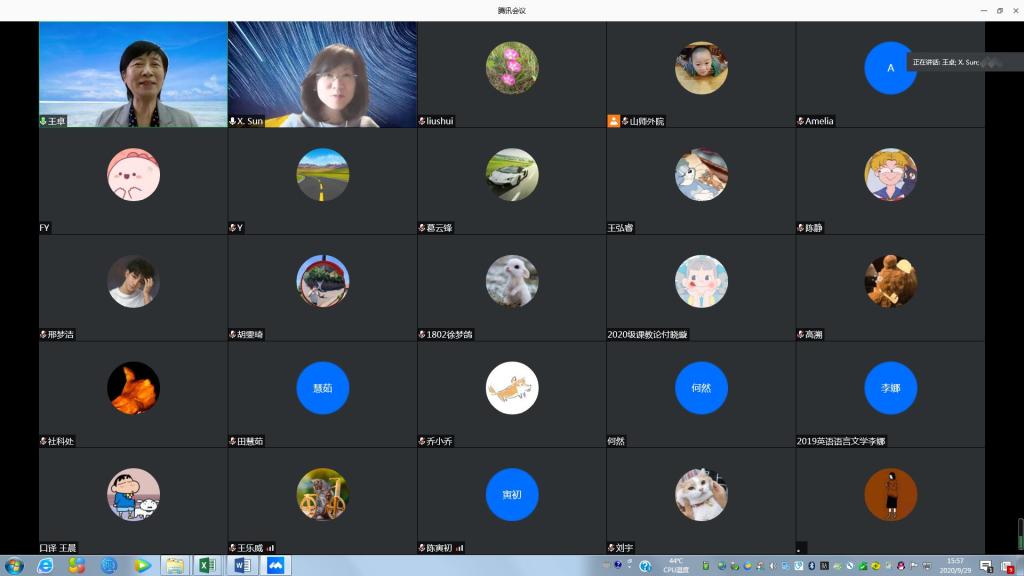
Task: Open the file explorer folder icon in taskbar
Action: (175, 565)
